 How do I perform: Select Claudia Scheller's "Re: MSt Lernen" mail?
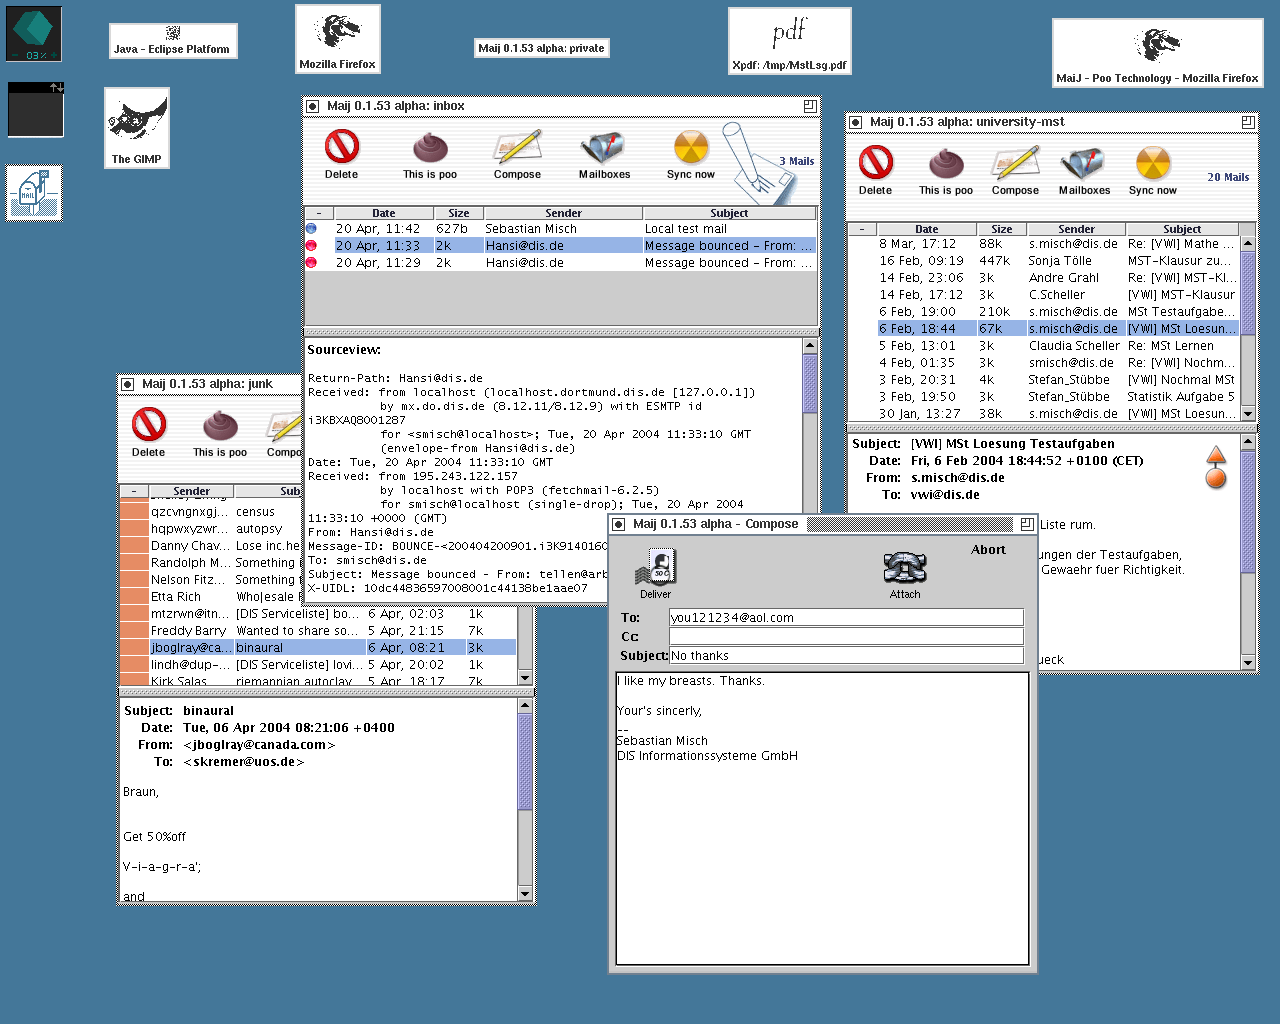click(1044, 346)
